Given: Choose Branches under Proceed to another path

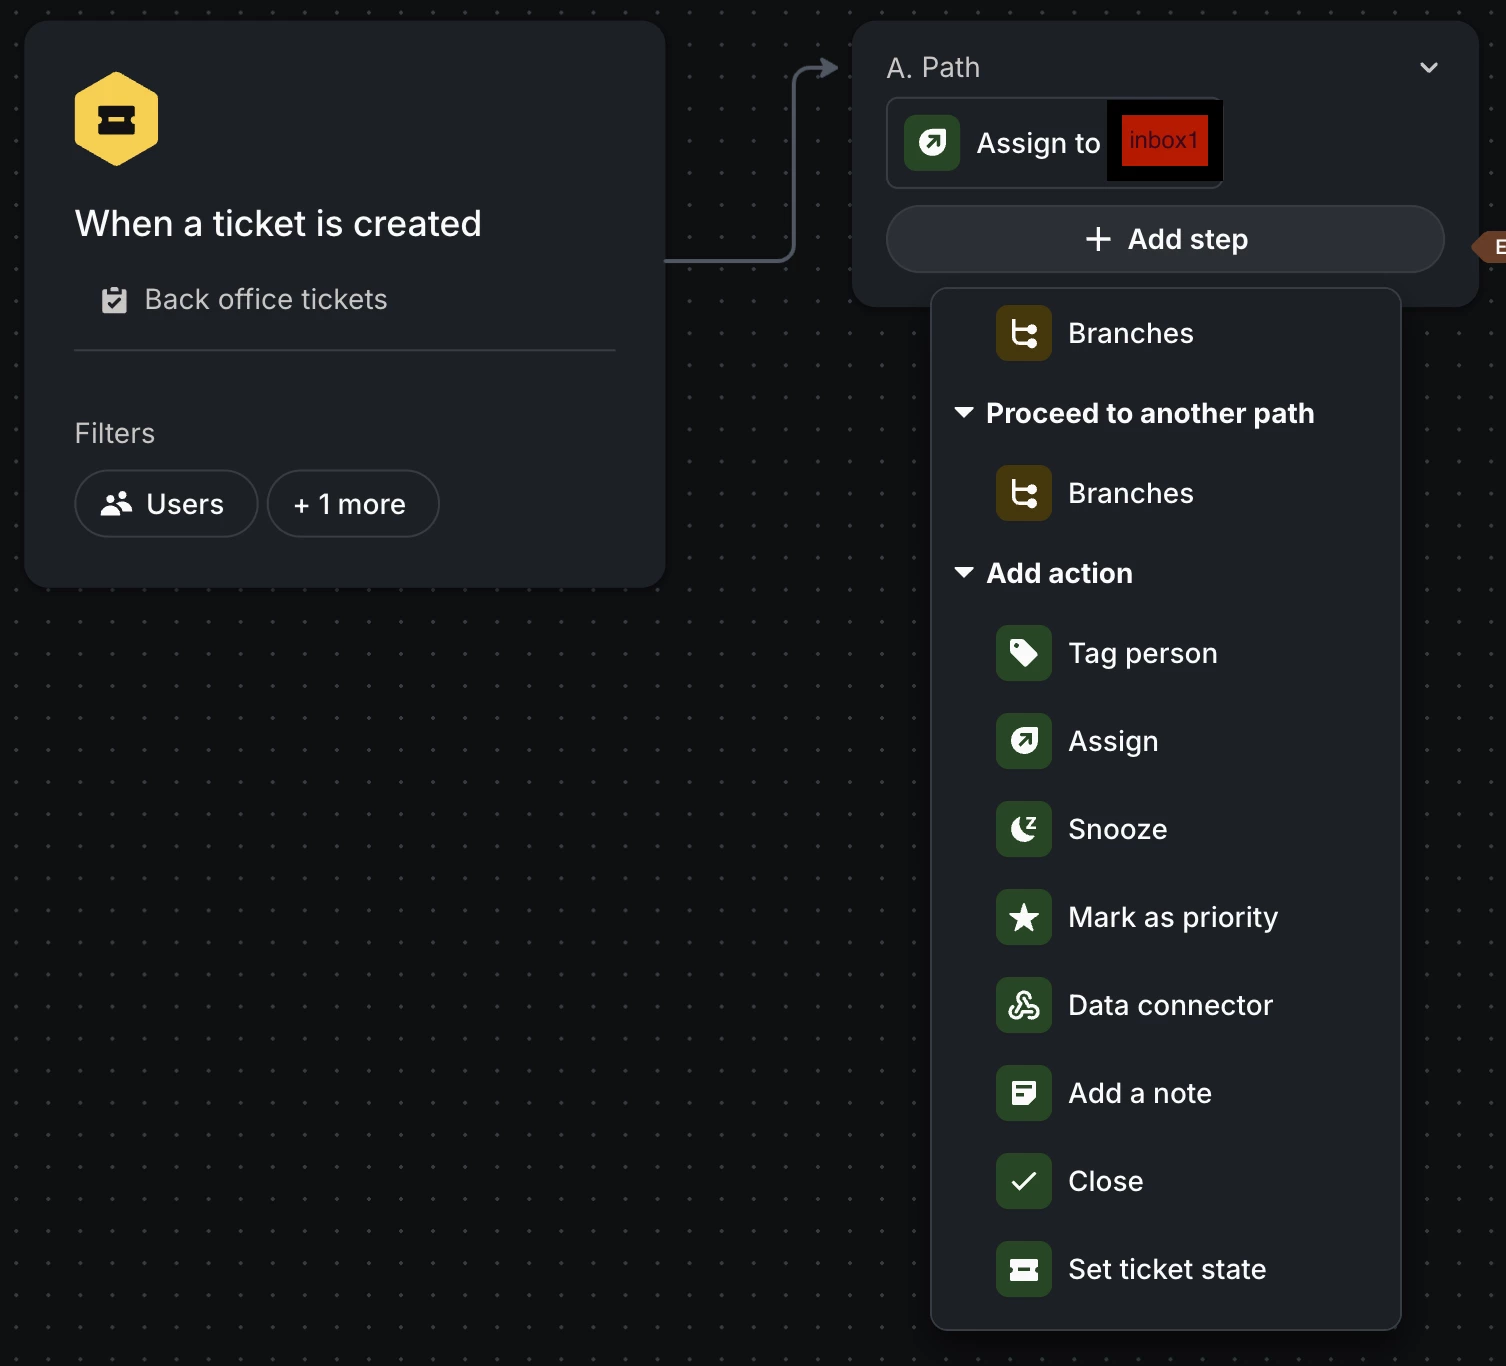Looking at the screenshot, I should coord(1129,493).
